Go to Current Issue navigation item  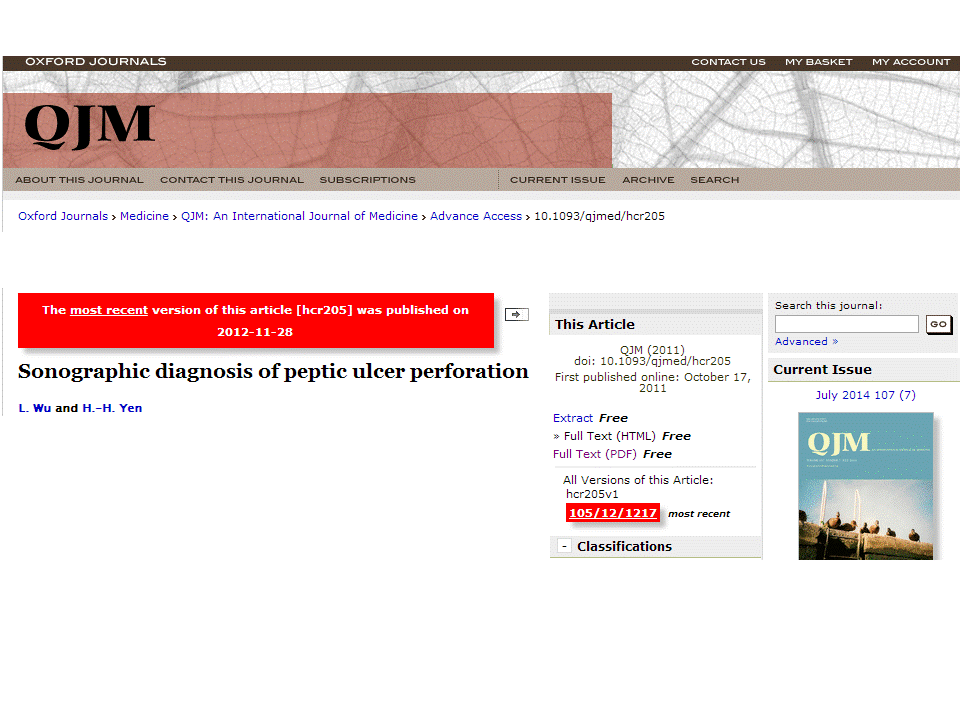558,180
